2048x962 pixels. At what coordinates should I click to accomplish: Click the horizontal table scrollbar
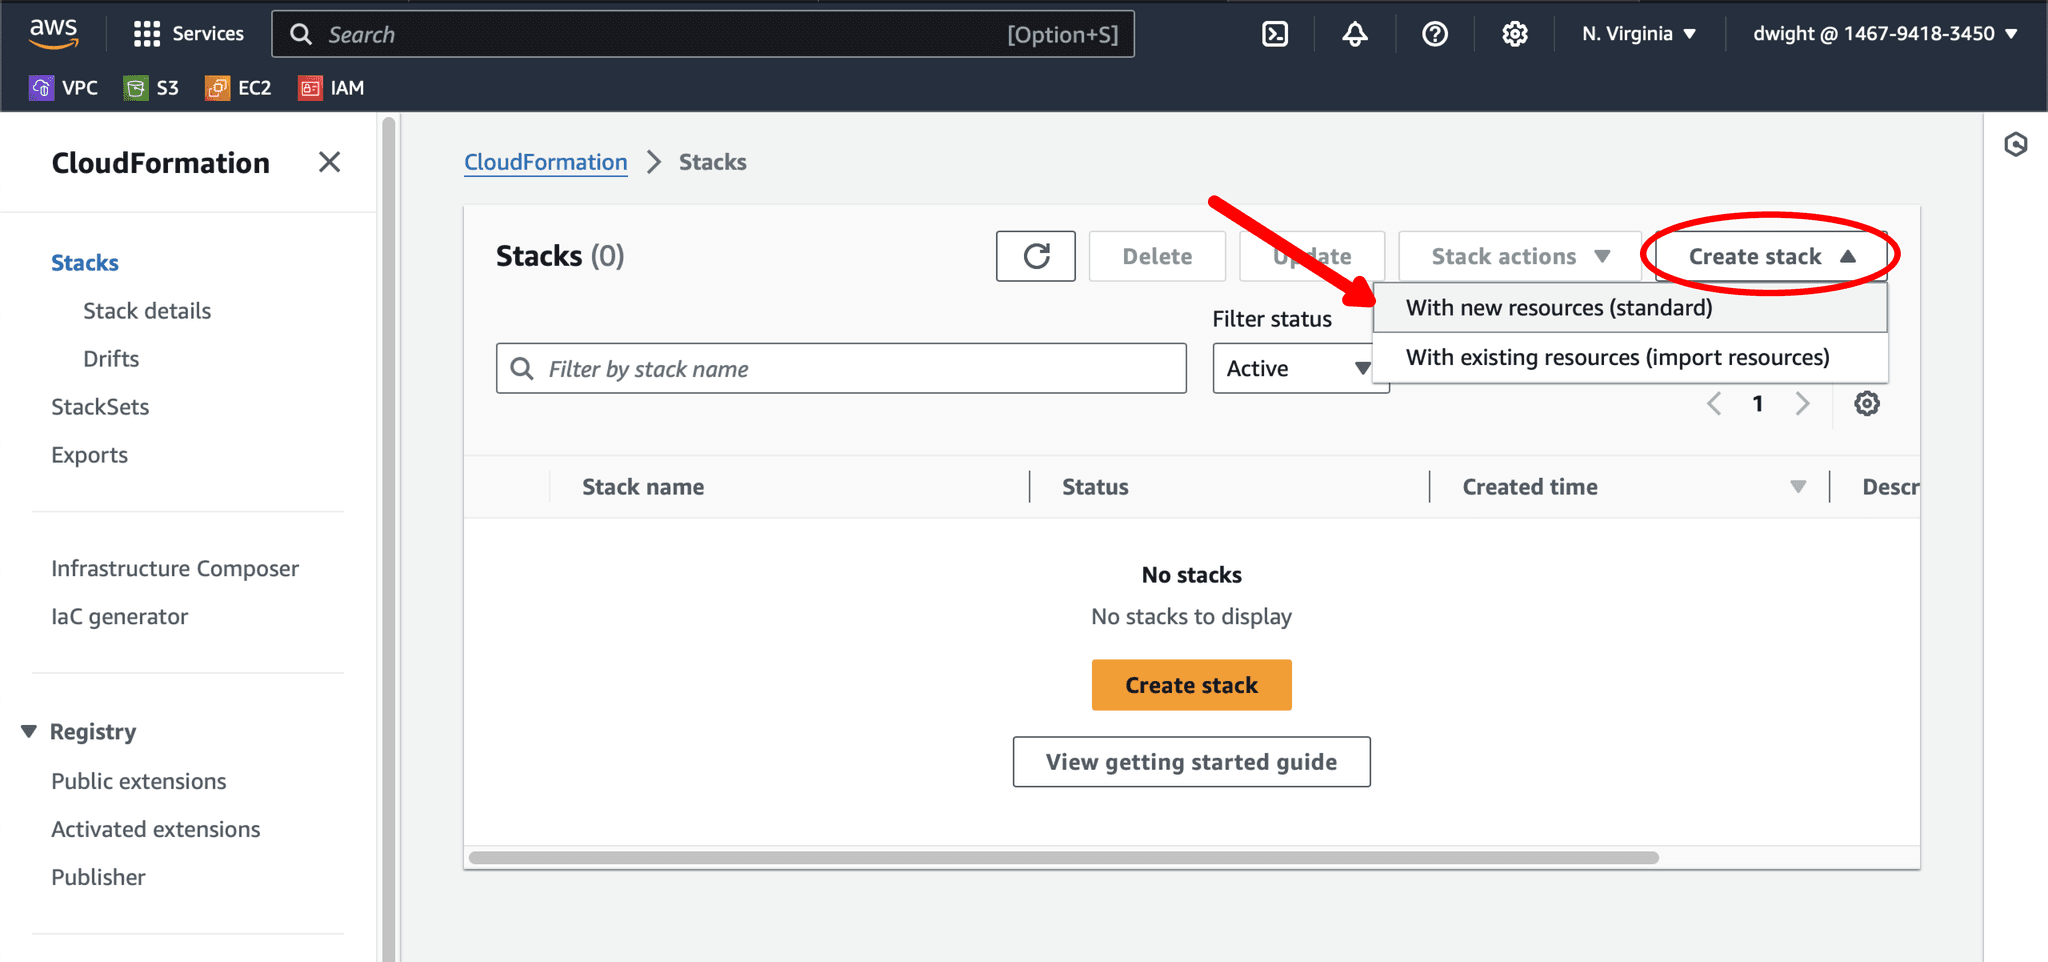1064,858
